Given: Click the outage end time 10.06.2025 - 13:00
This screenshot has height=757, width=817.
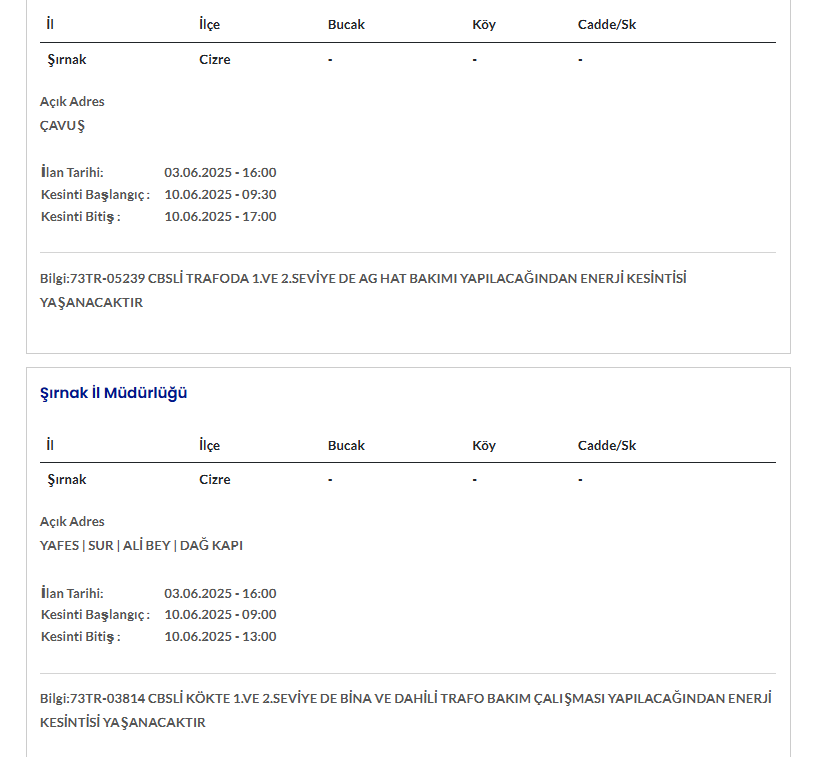Looking at the screenshot, I should tap(220, 636).
